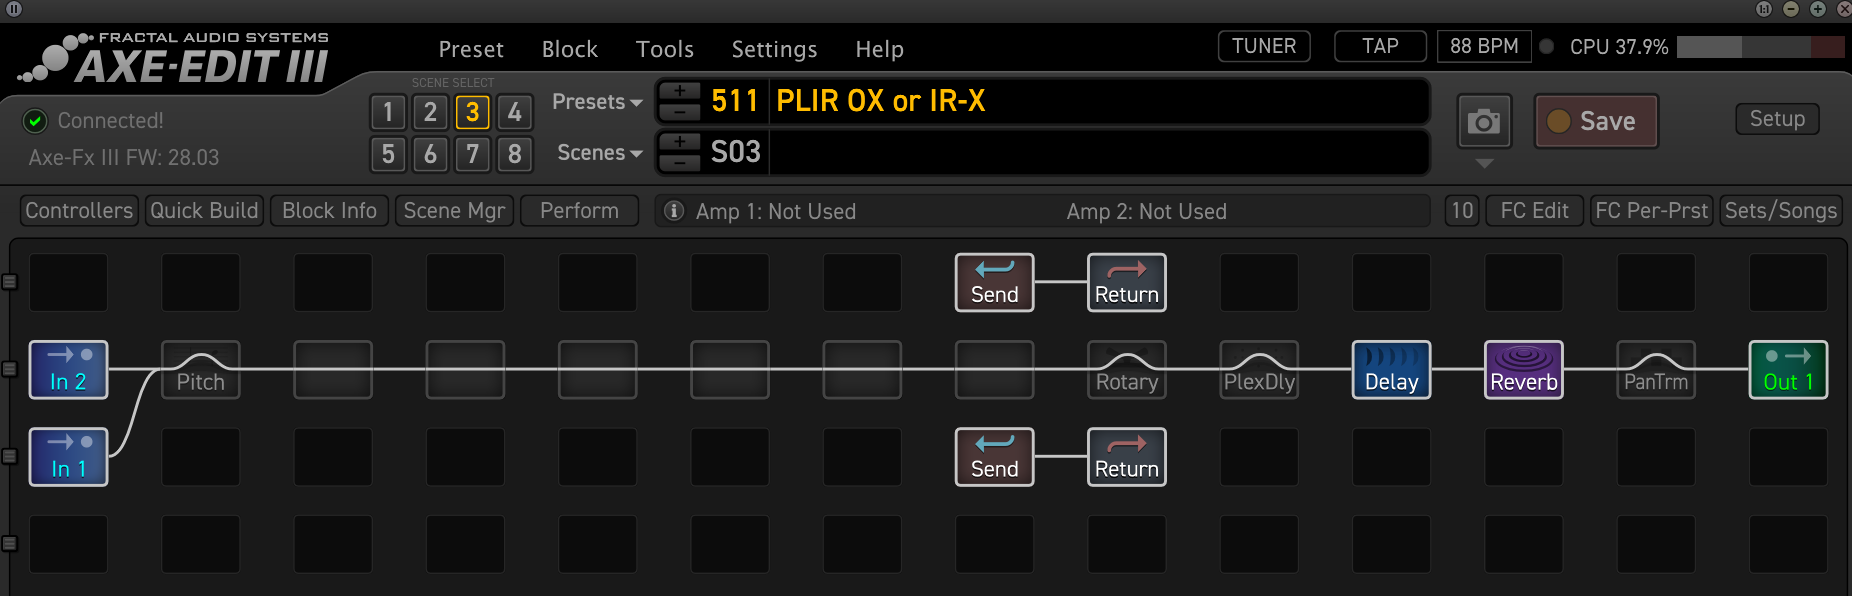The width and height of the screenshot is (1852, 596).
Task: Select the bypassed Rotary block
Action: [x=1126, y=370]
